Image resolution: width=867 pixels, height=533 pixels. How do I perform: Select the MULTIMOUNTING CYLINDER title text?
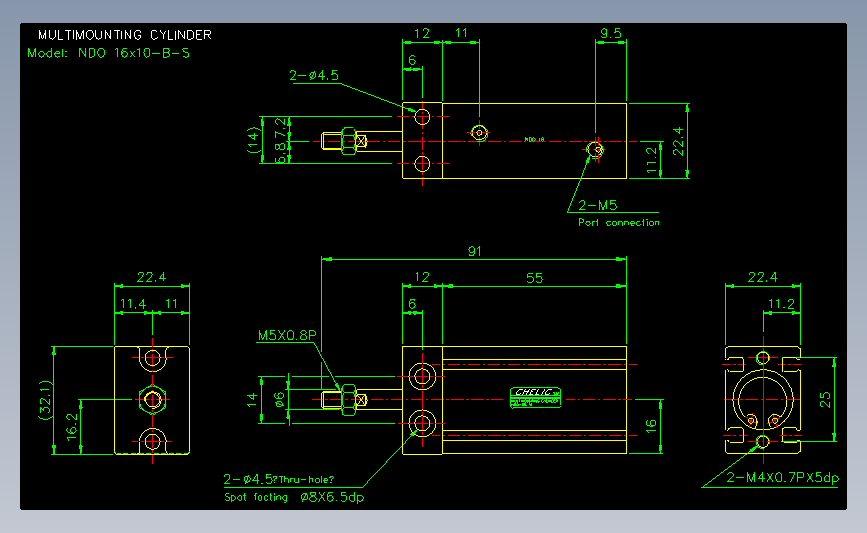click(125, 35)
